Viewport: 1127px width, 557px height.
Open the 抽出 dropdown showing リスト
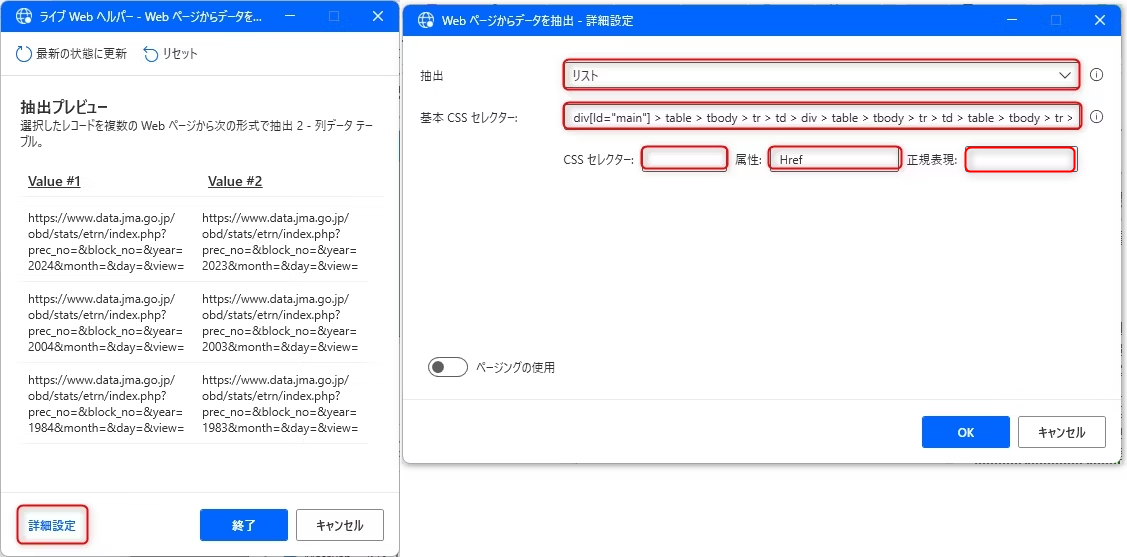coord(821,75)
